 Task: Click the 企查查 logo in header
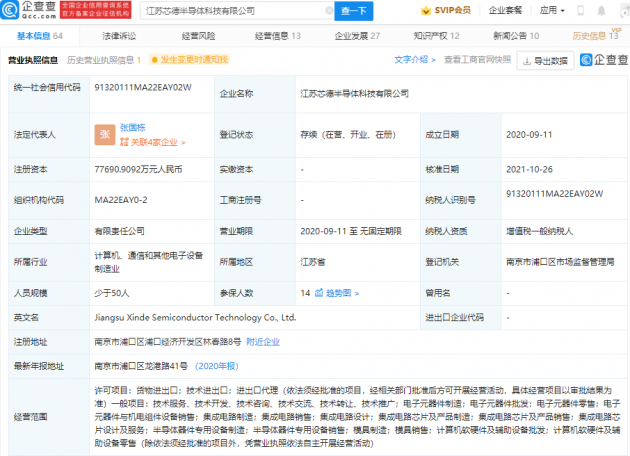pyautogui.click(x=31, y=10)
